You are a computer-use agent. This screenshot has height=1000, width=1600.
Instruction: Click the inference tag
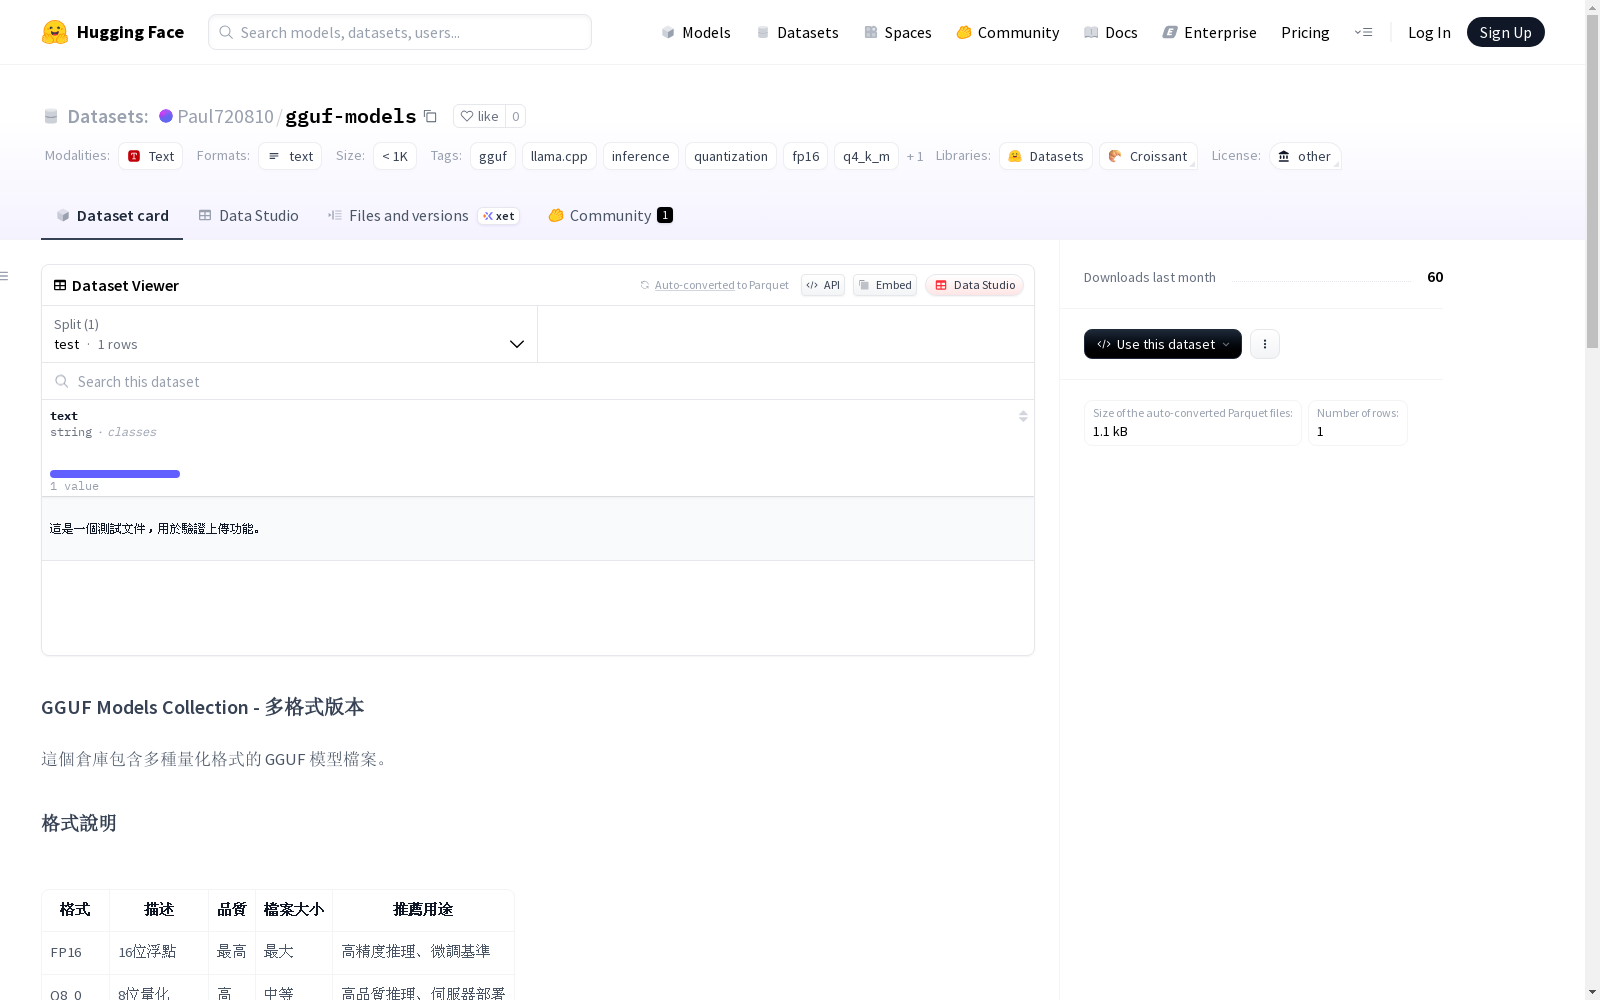tap(641, 156)
